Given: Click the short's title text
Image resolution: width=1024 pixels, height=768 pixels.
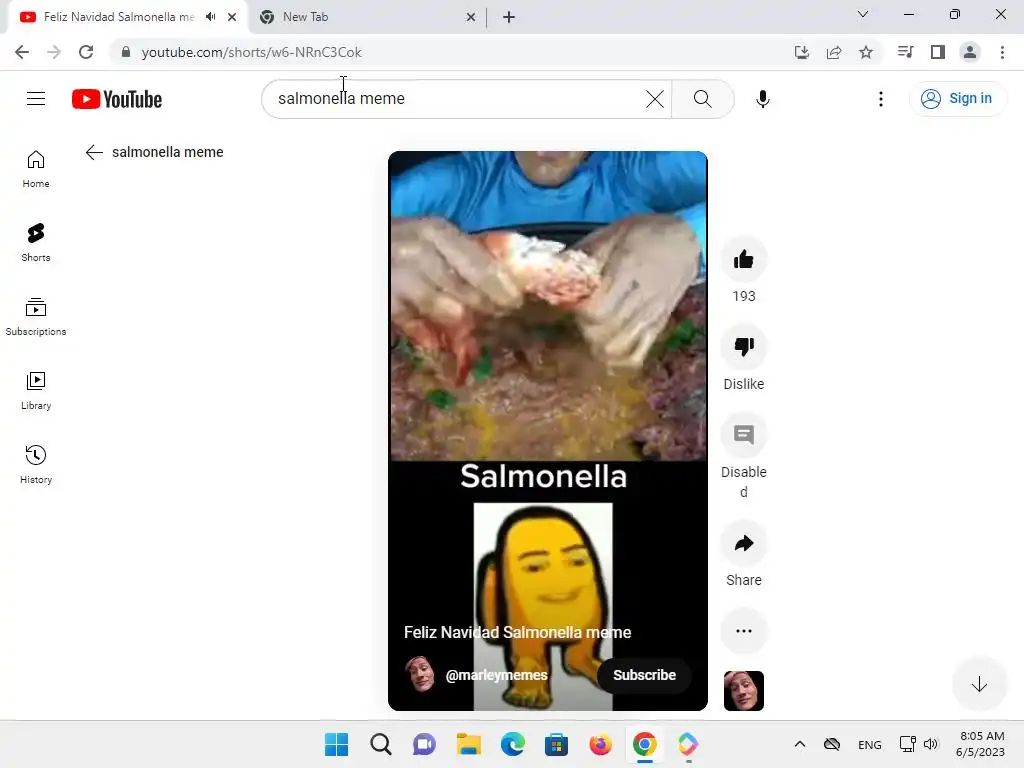Looking at the screenshot, I should click(x=517, y=632).
